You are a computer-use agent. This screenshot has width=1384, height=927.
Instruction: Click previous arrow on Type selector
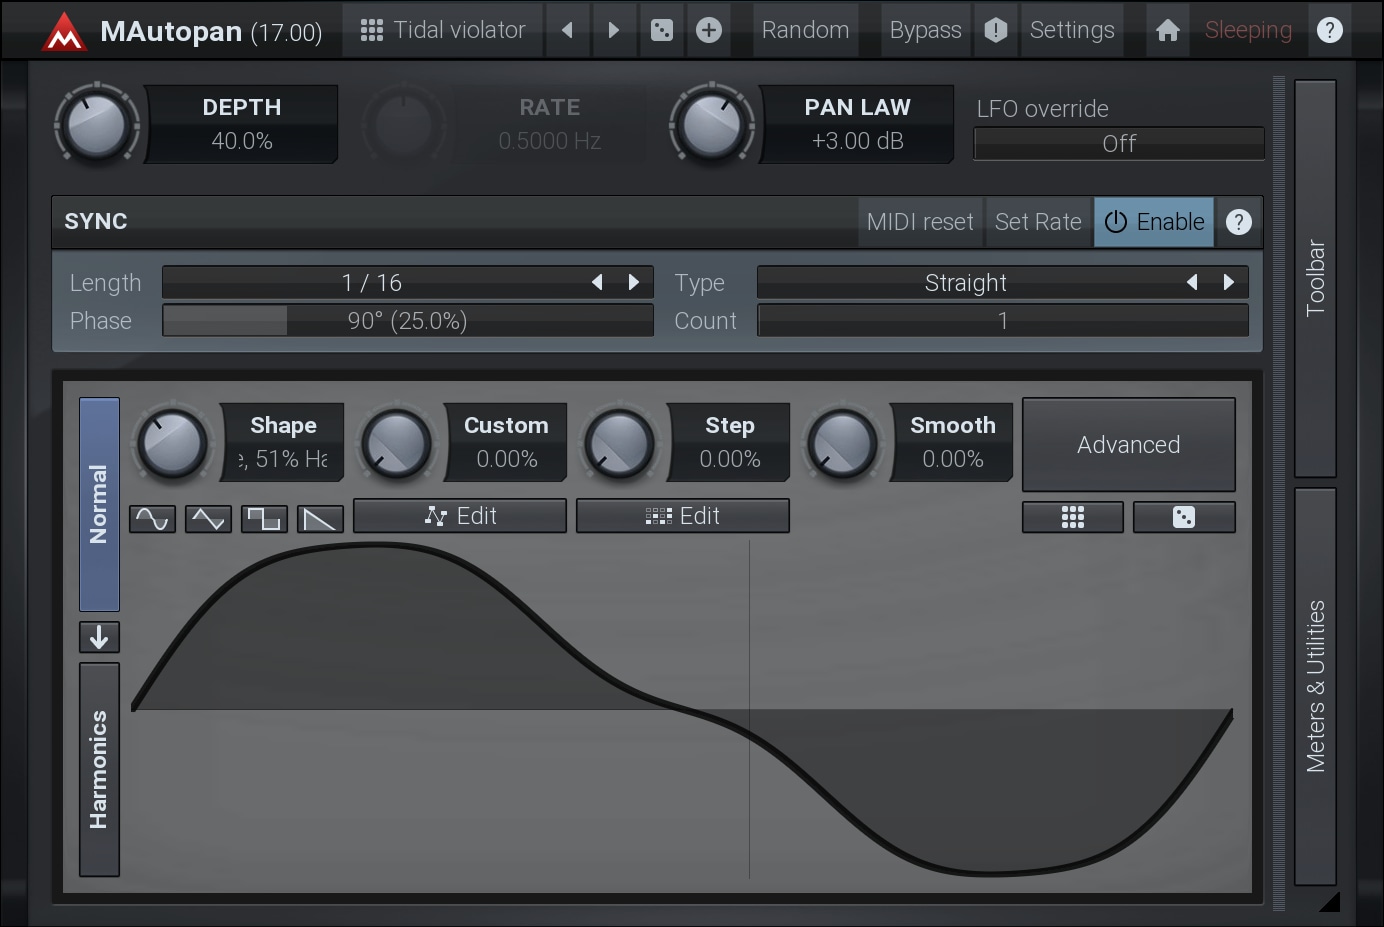(1192, 283)
